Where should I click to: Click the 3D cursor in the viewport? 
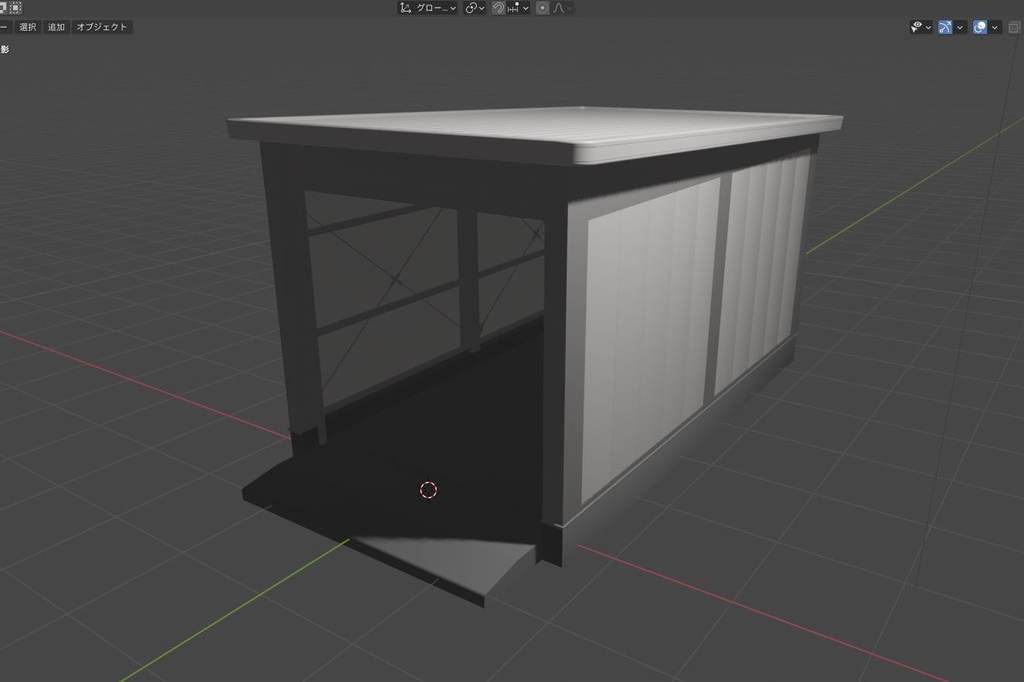(x=428, y=490)
